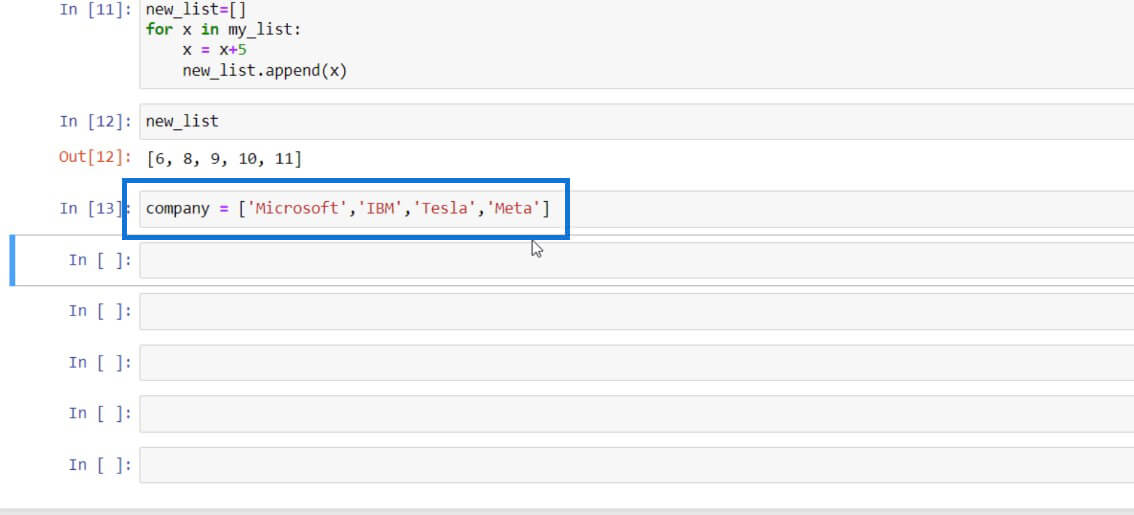Click the horizontal scrollbar at window bottom

click(567, 511)
